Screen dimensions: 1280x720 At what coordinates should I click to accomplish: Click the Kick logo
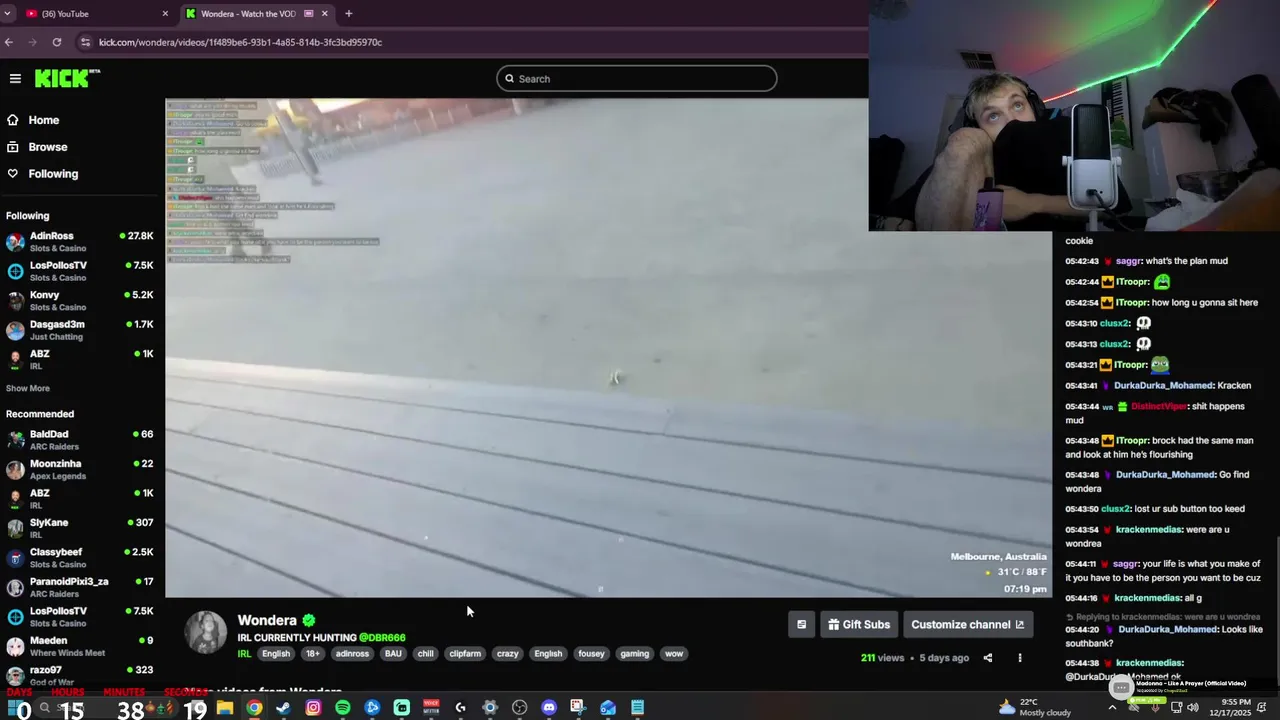click(67, 78)
